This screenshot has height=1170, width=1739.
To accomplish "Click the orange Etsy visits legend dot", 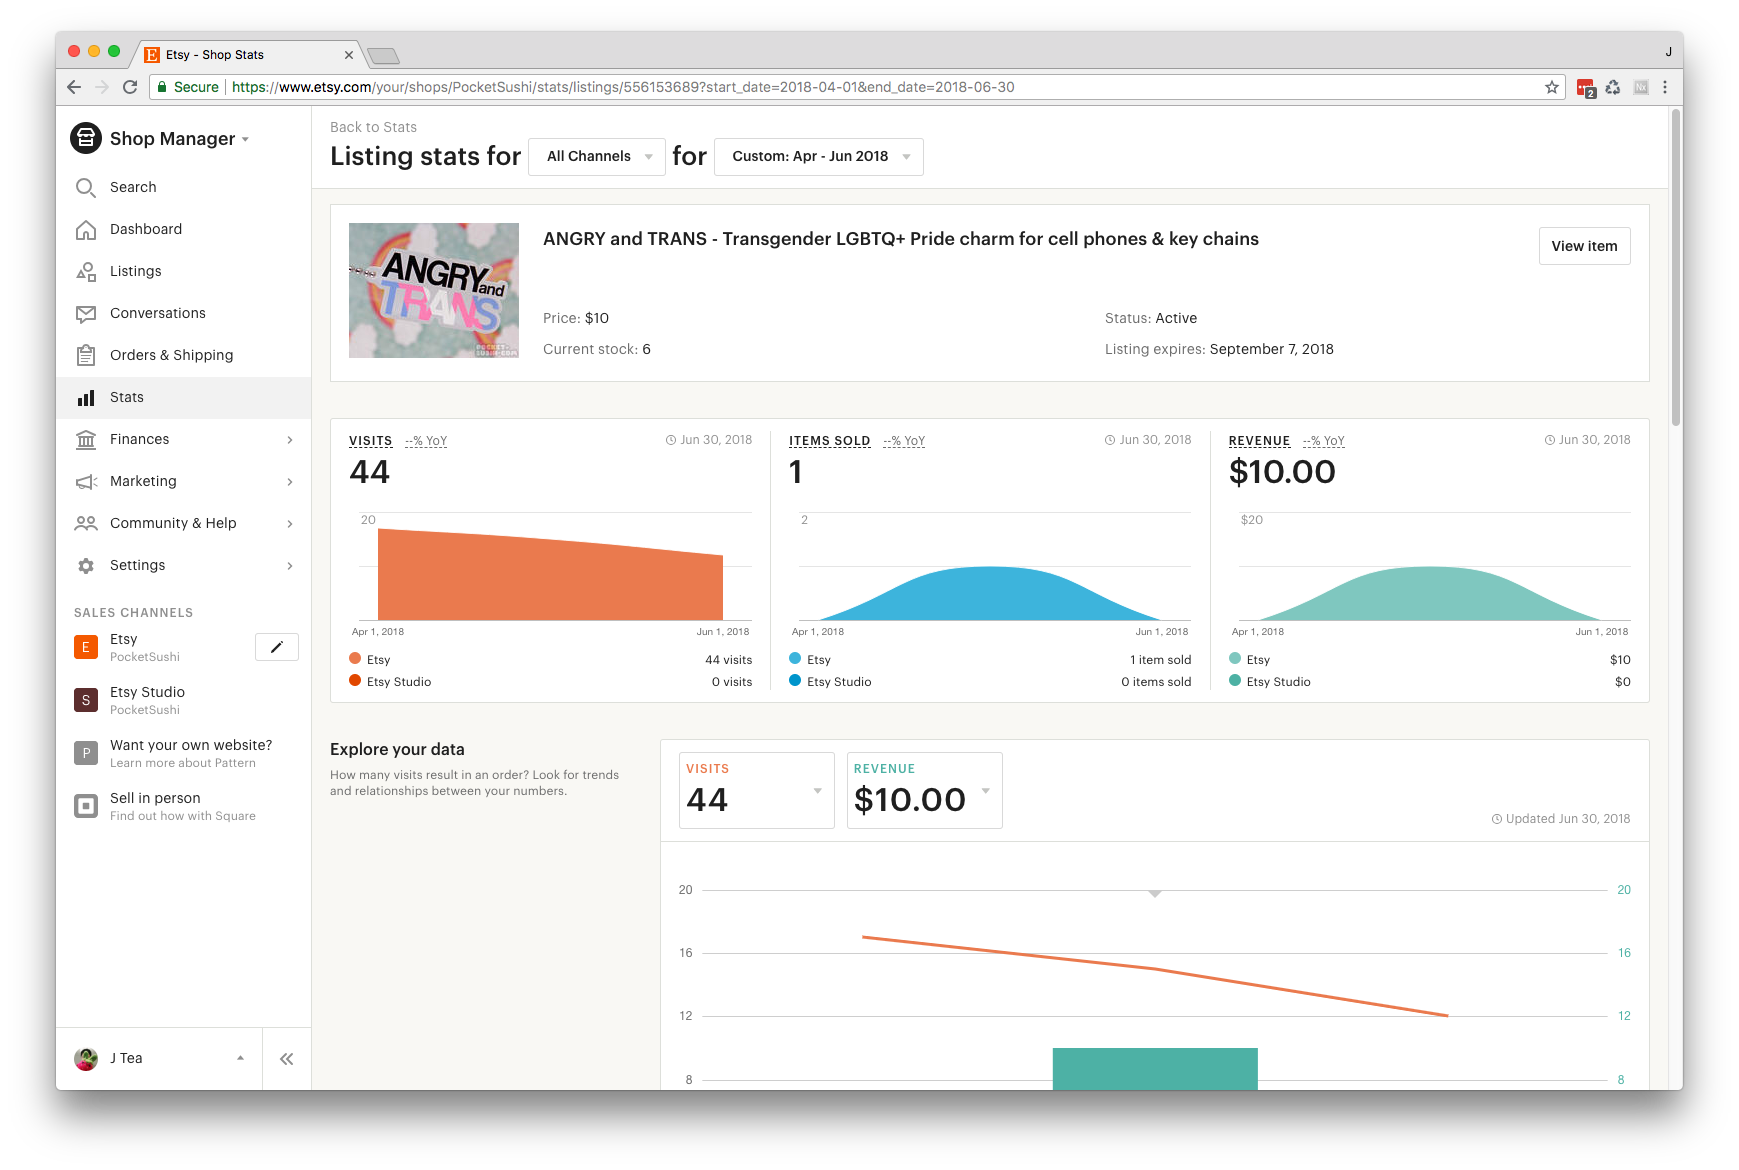I will [x=355, y=659].
